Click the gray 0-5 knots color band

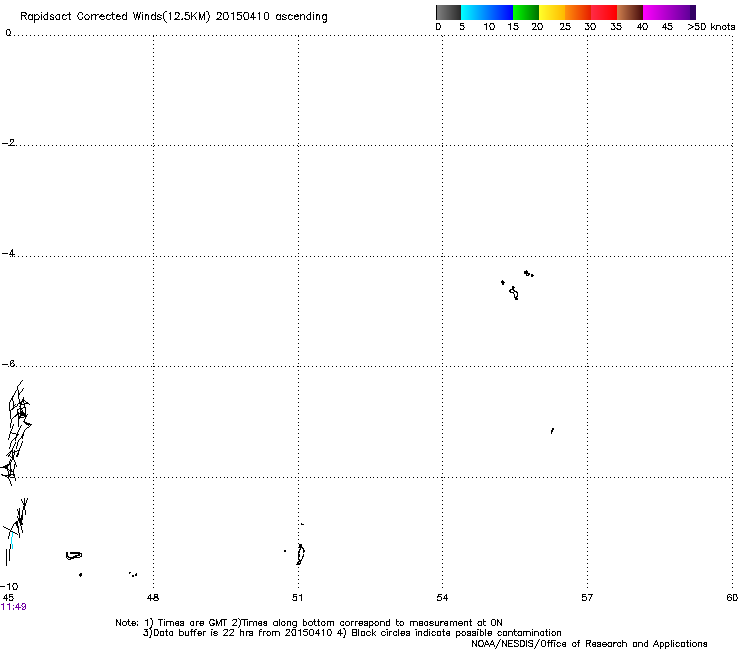(x=448, y=12)
